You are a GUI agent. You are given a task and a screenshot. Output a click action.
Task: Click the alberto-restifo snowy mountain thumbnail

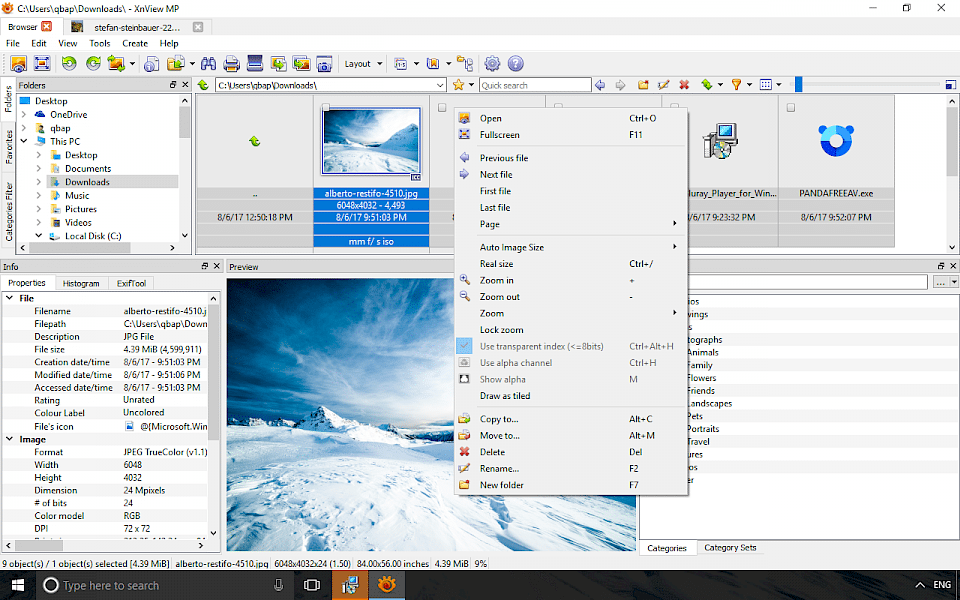tap(371, 141)
